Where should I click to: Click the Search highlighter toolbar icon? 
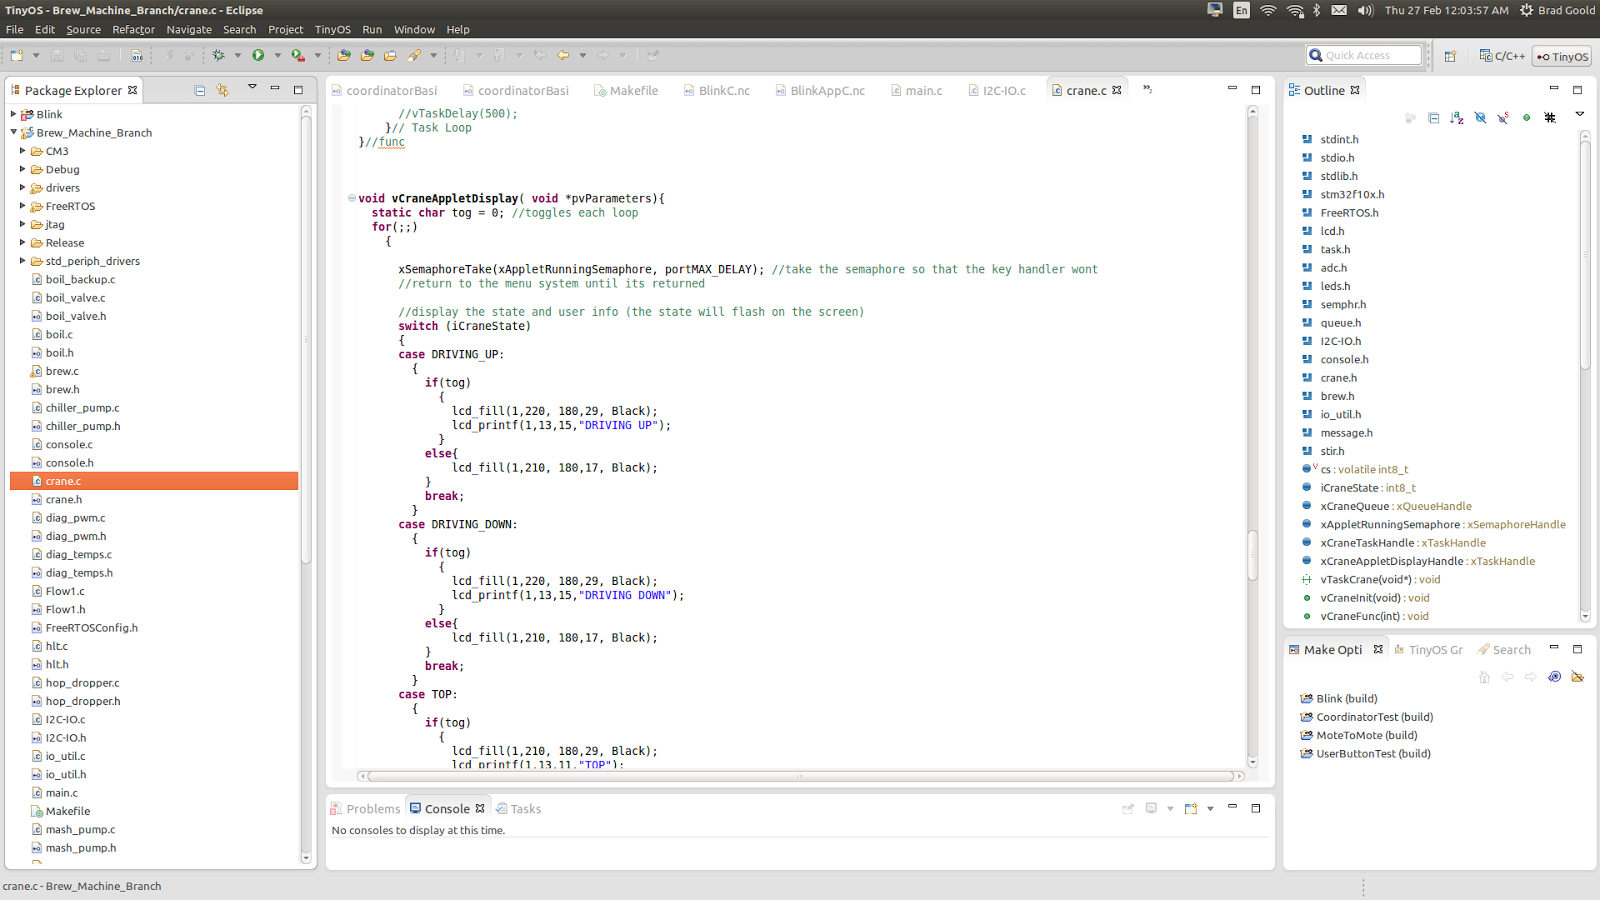click(414, 55)
